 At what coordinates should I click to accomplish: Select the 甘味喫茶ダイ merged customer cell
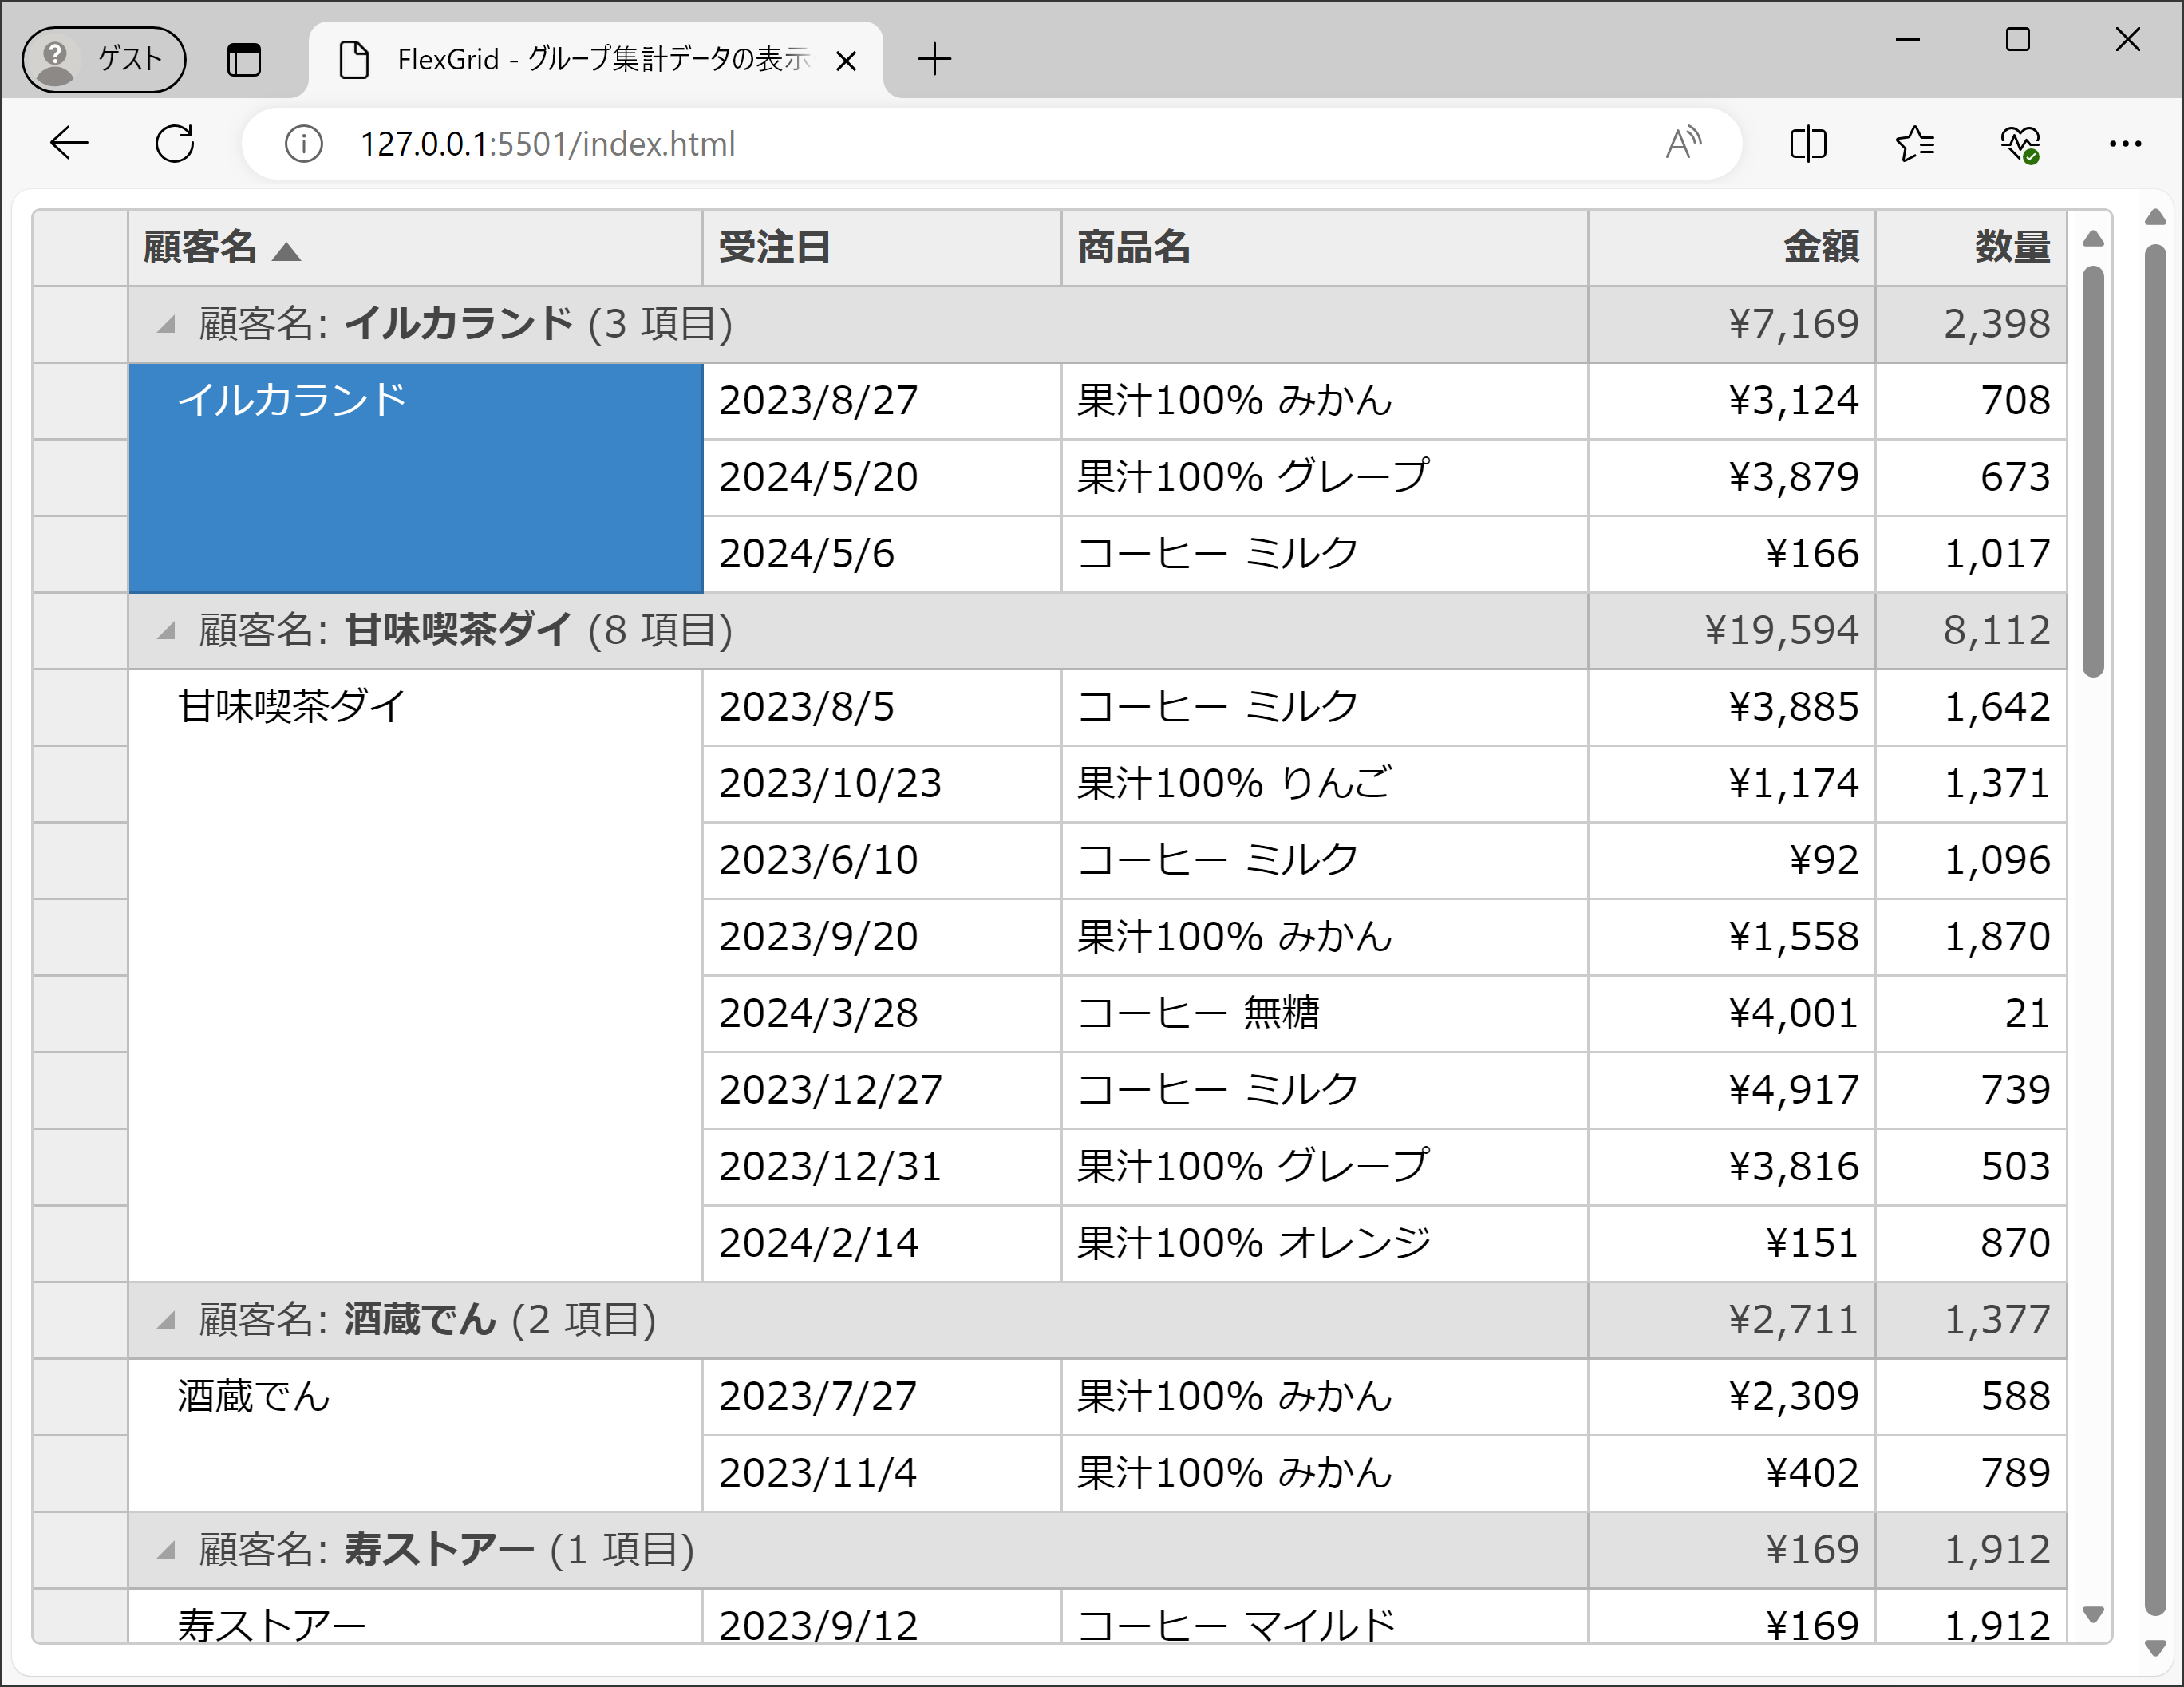coord(415,975)
